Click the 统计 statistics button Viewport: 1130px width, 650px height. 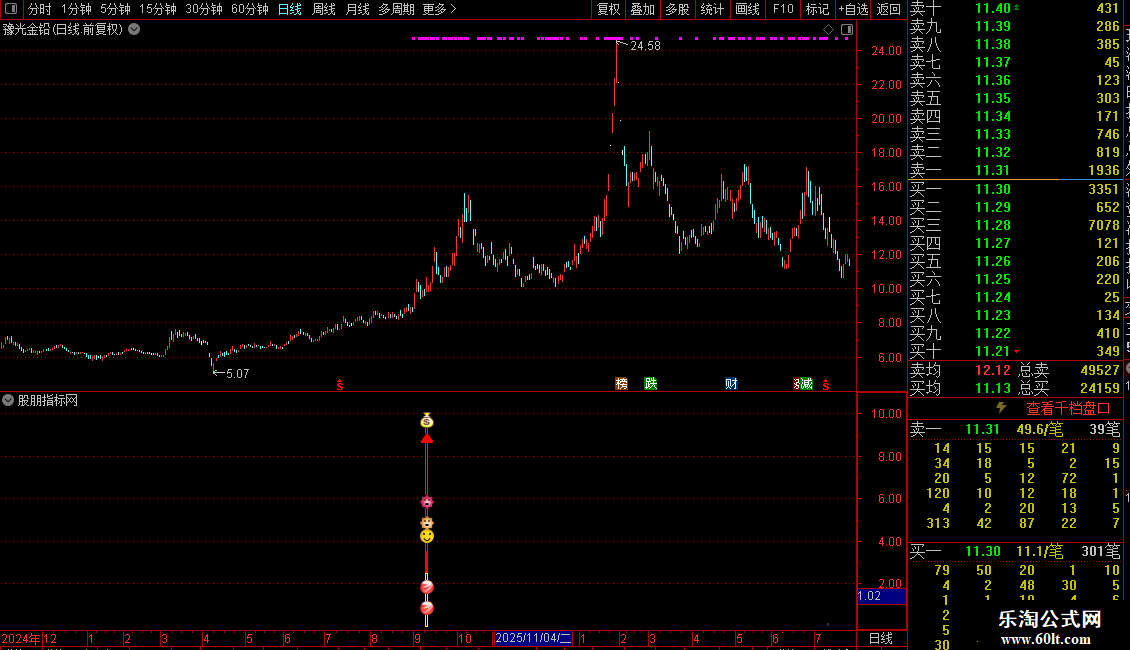tap(712, 9)
